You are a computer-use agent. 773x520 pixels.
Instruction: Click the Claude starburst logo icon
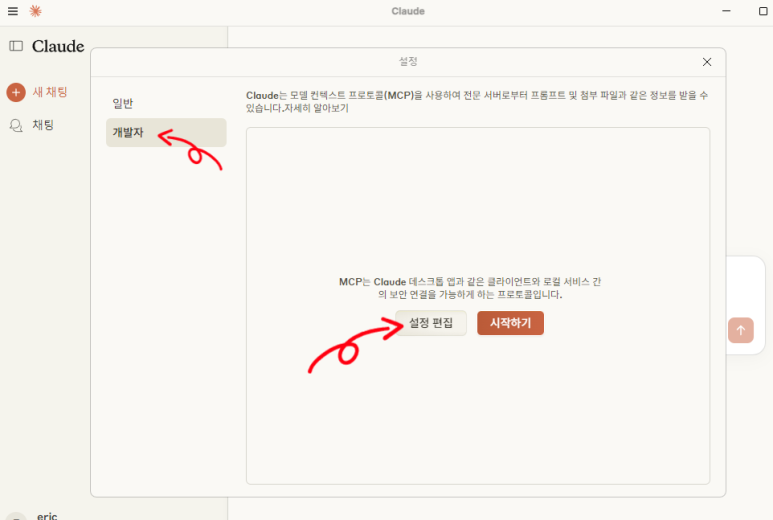(35, 11)
